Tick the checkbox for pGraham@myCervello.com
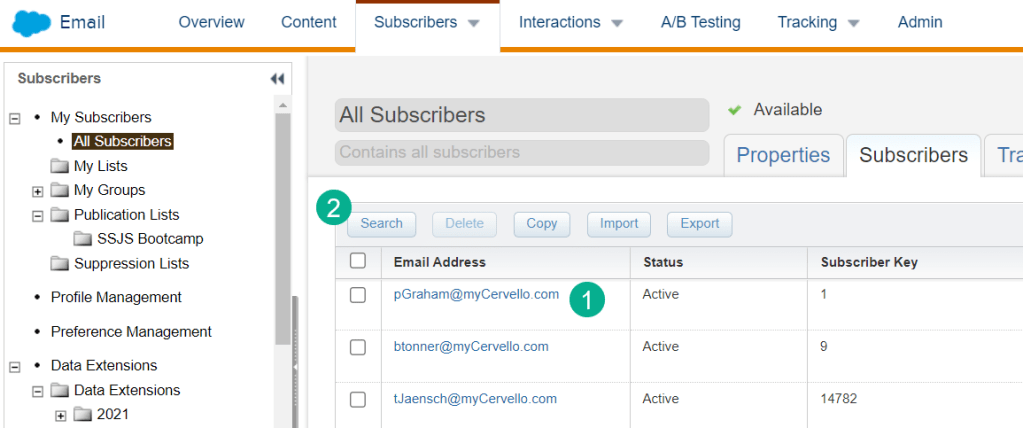Viewport: 1023px width, 428px height. click(x=358, y=295)
